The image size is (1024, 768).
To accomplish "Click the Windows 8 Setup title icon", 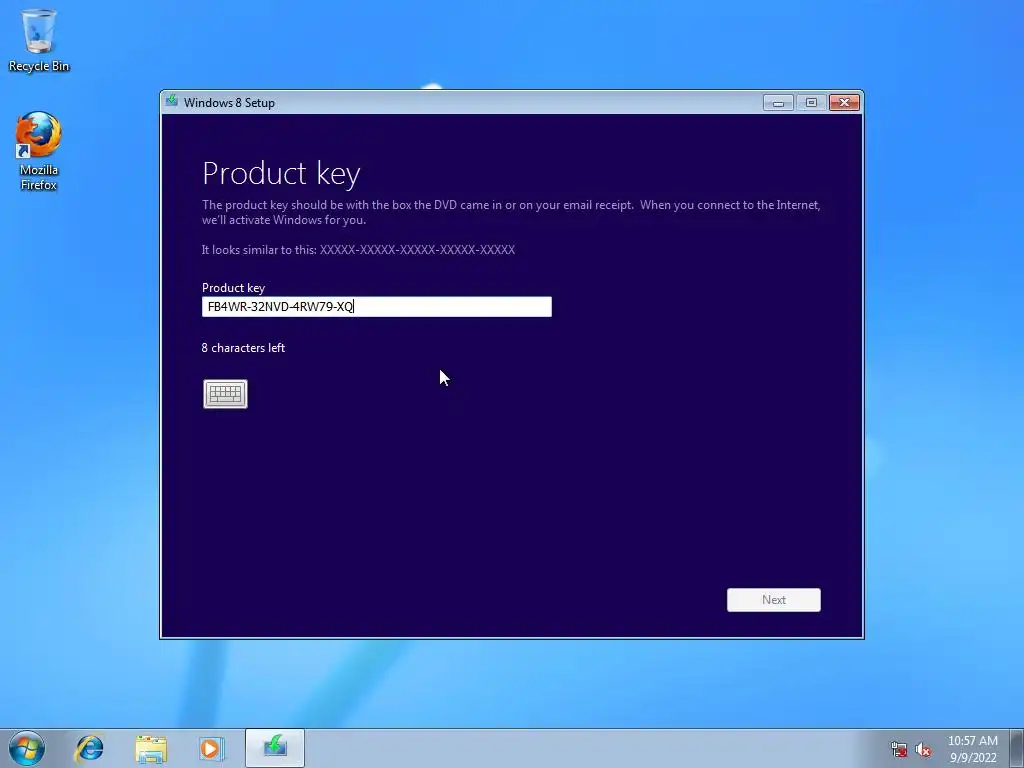I will 172,101.
